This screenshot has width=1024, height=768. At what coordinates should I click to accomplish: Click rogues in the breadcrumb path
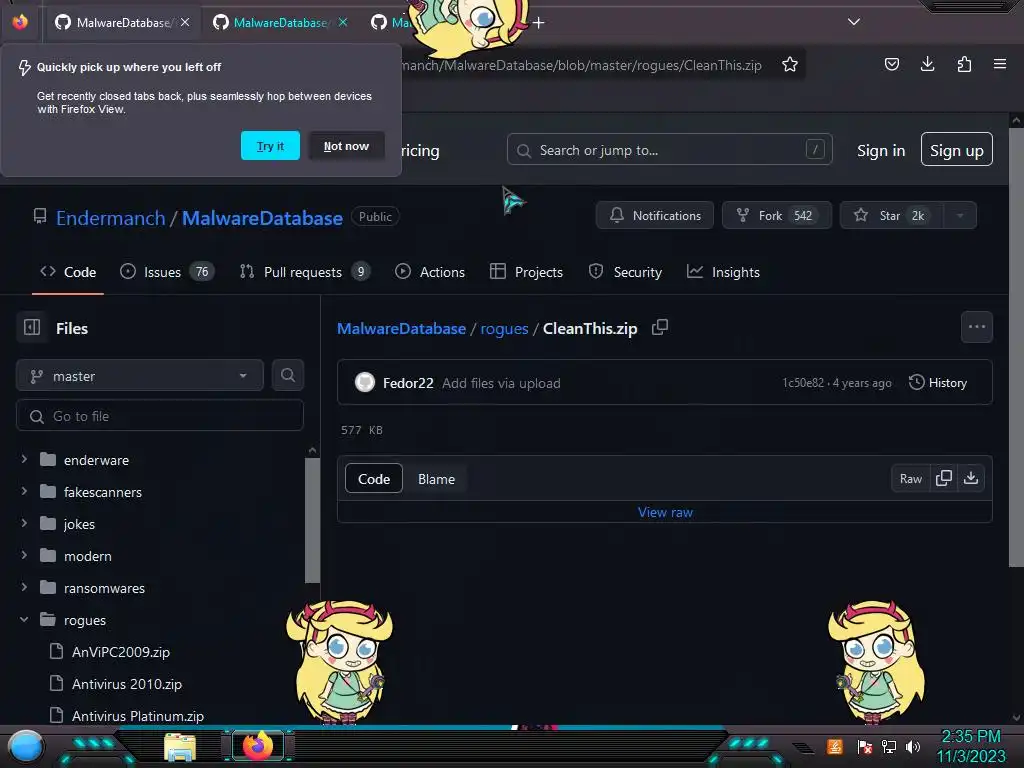tap(504, 328)
